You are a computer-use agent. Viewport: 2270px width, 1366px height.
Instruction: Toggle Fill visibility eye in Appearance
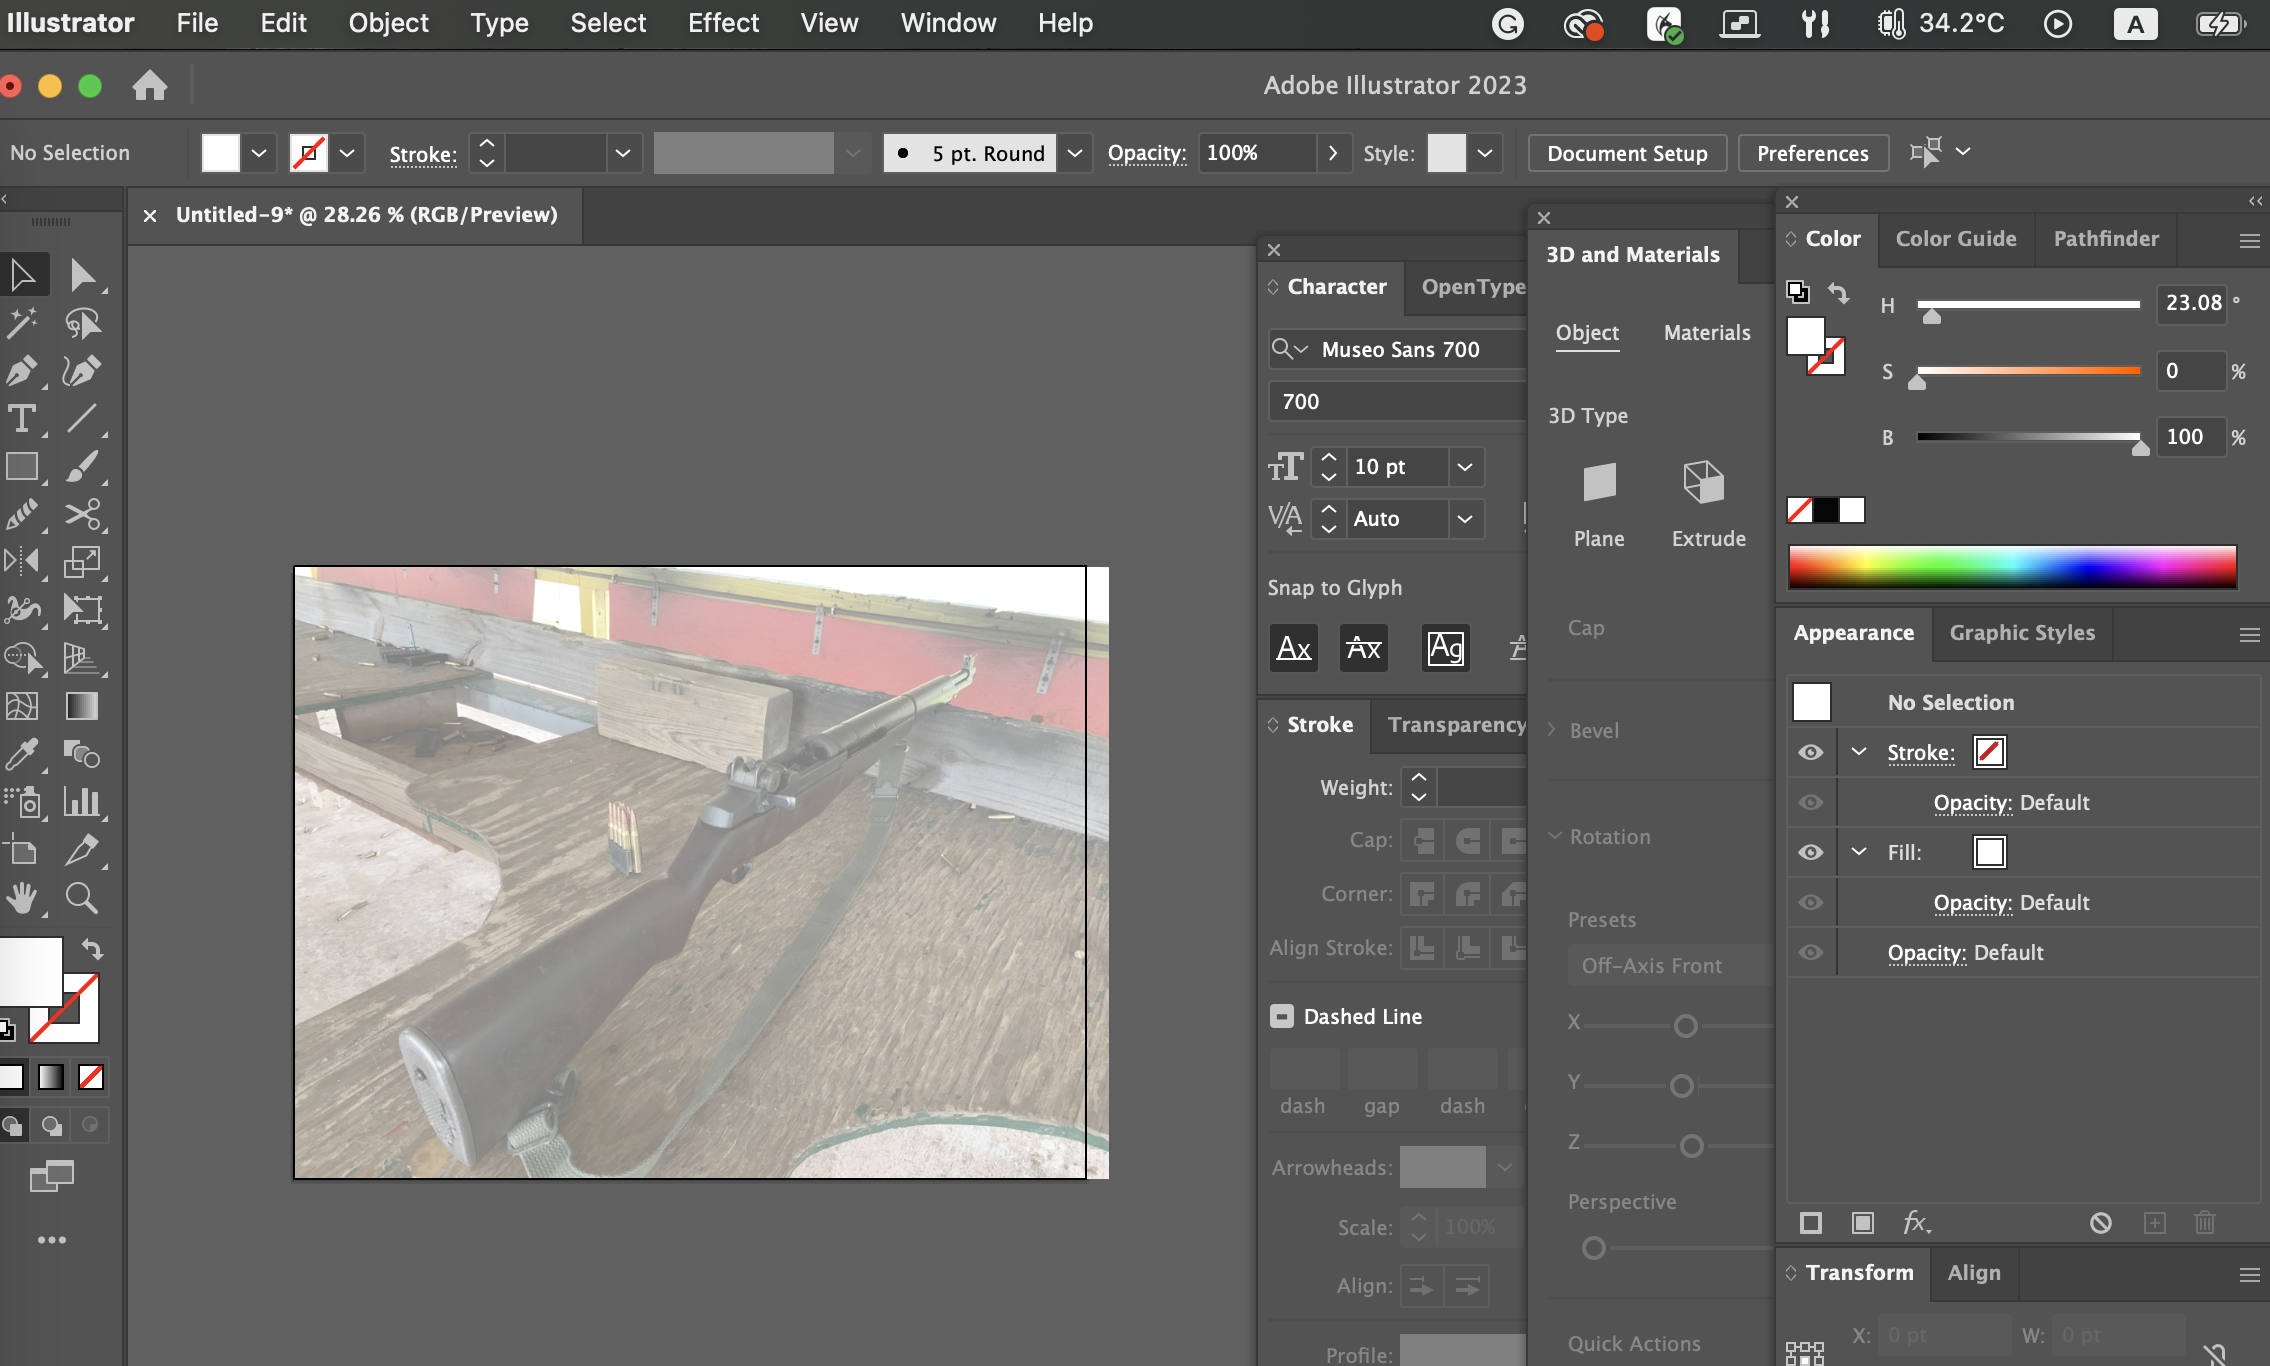pos(1811,852)
